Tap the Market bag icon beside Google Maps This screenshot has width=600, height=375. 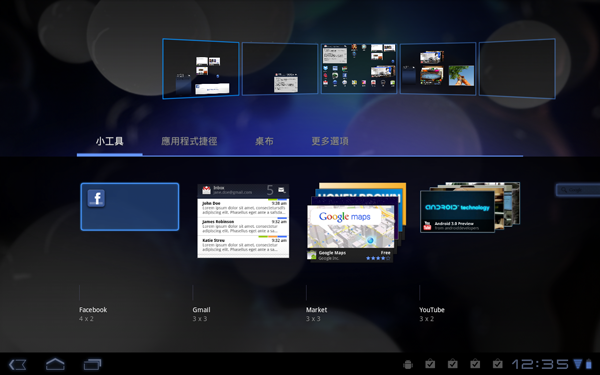312,255
